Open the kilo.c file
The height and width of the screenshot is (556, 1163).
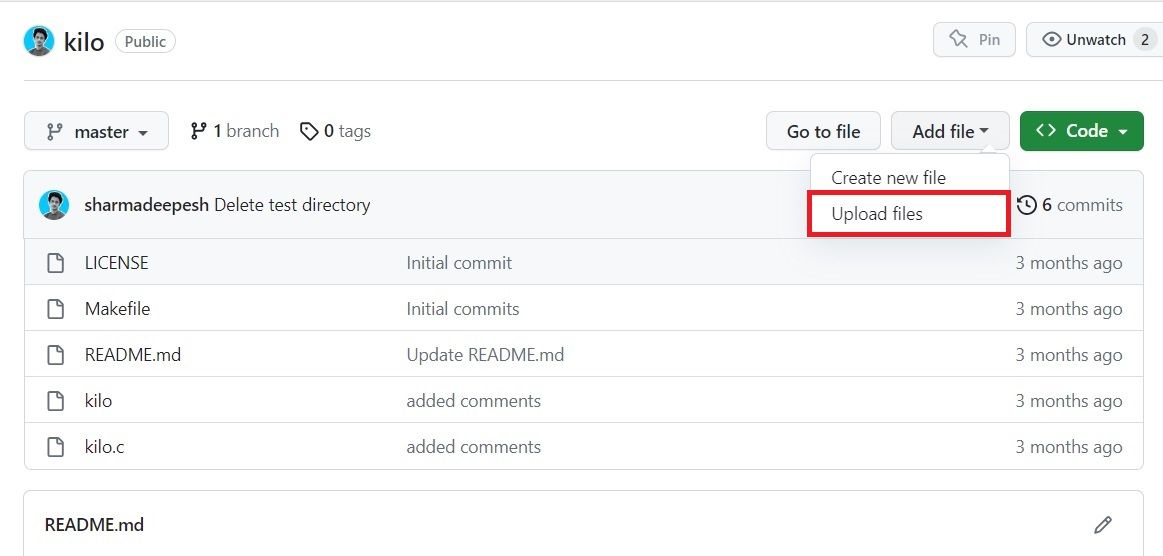coord(104,447)
